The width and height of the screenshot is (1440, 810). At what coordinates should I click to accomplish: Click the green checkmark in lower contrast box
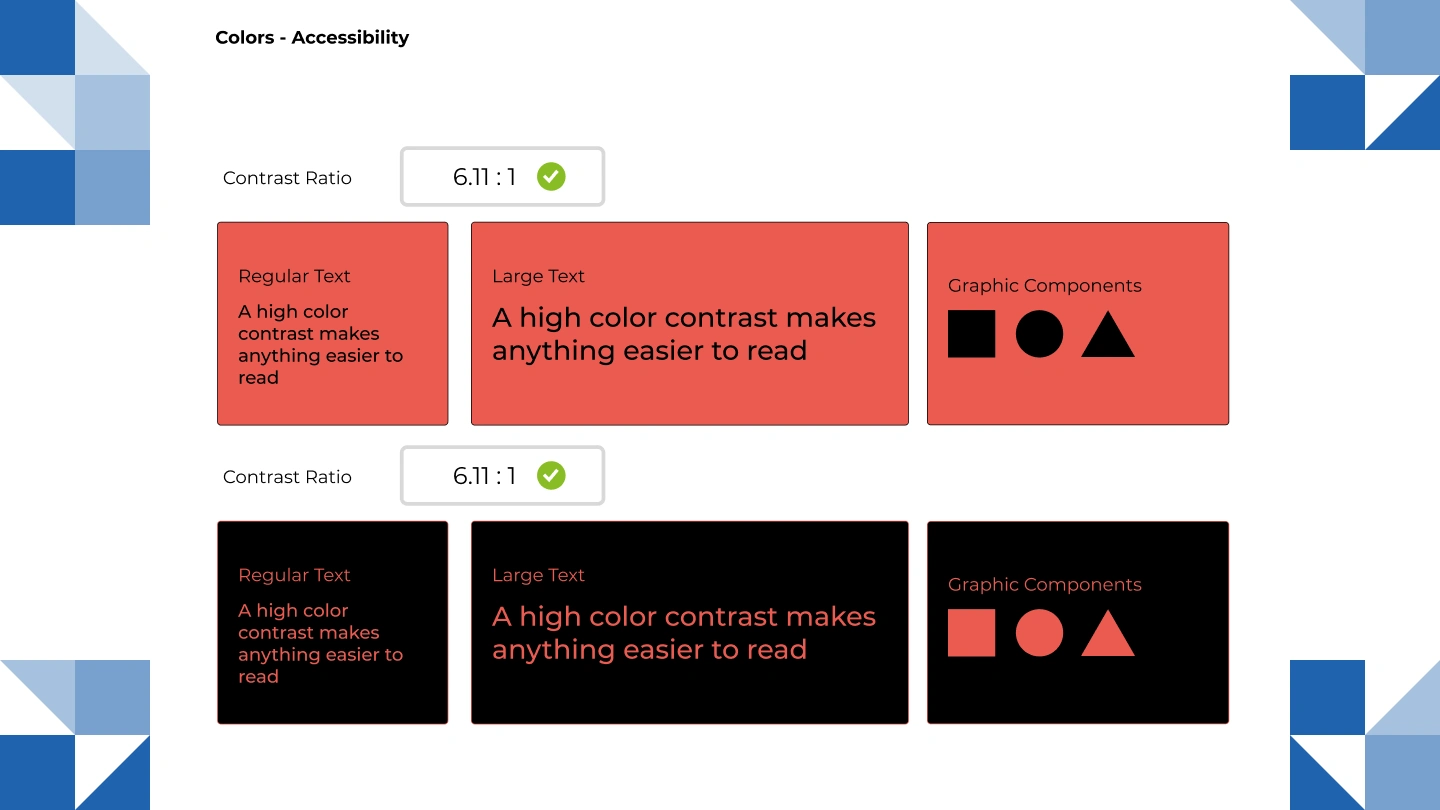click(551, 476)
